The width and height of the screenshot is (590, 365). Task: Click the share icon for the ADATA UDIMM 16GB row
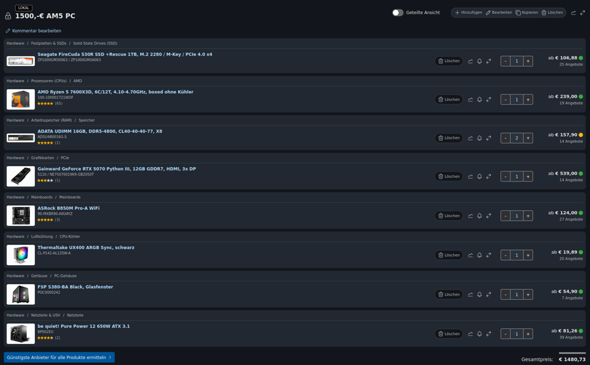[470, 138]
